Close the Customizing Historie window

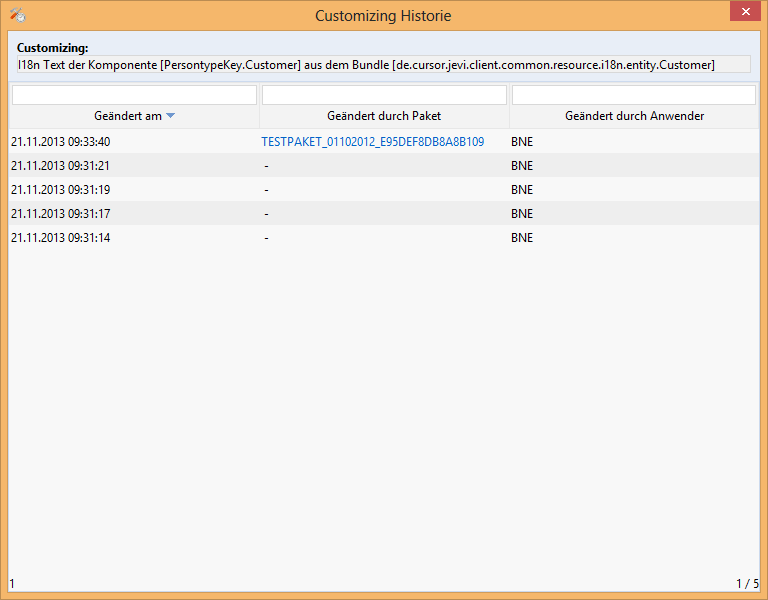[x=743, y=12]
